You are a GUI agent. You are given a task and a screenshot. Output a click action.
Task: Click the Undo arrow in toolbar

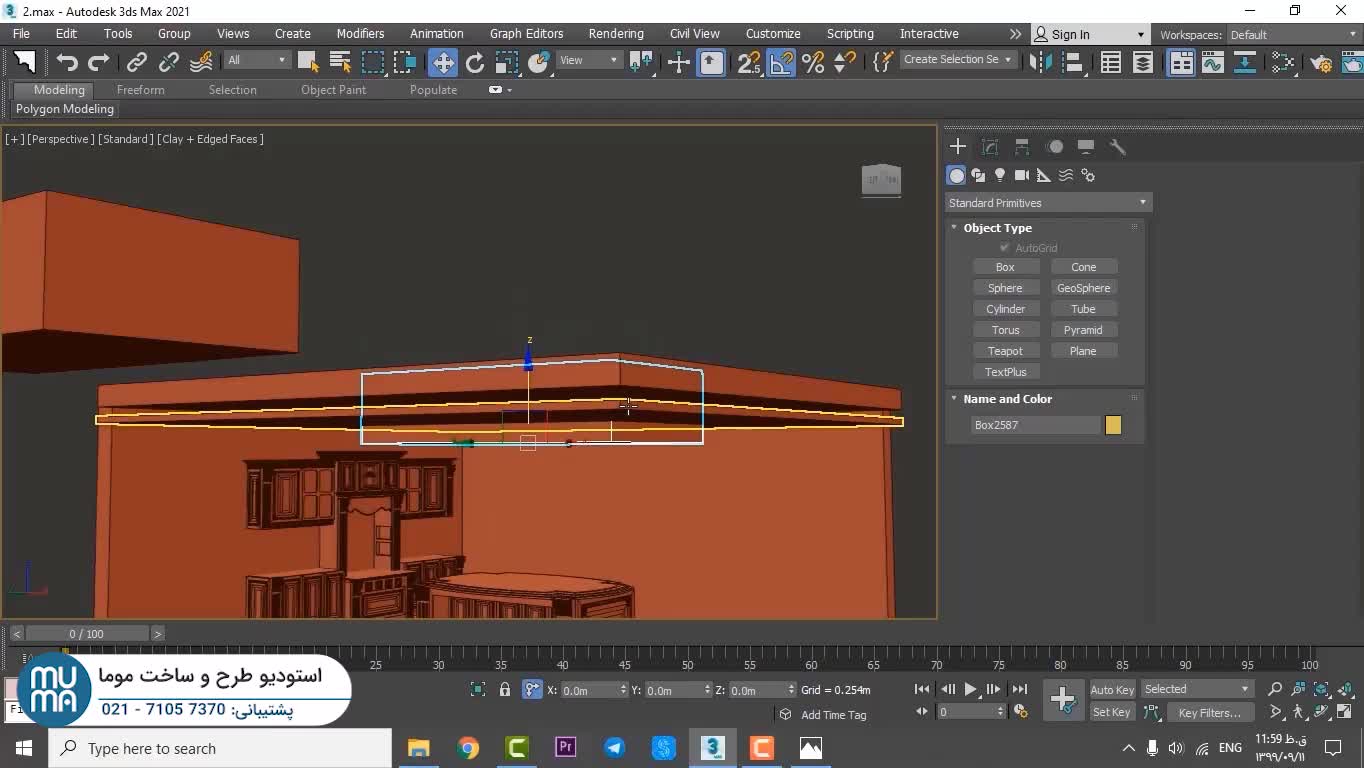pos(67,63)
